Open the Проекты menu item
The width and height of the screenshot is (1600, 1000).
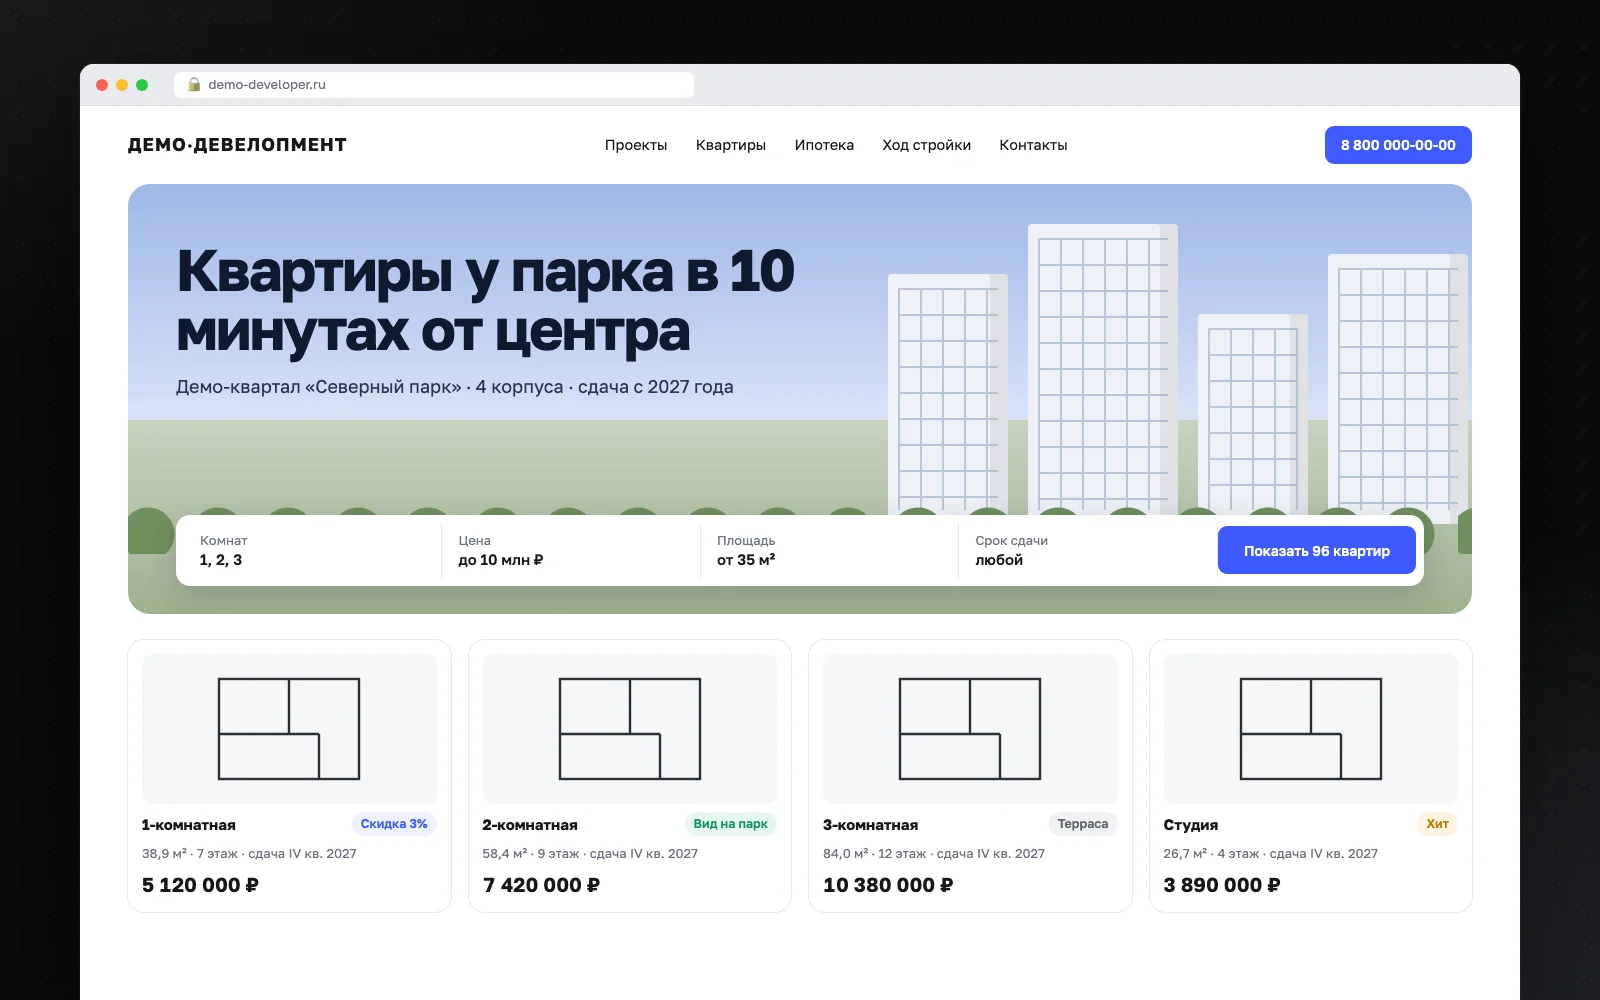coord(636,145)
